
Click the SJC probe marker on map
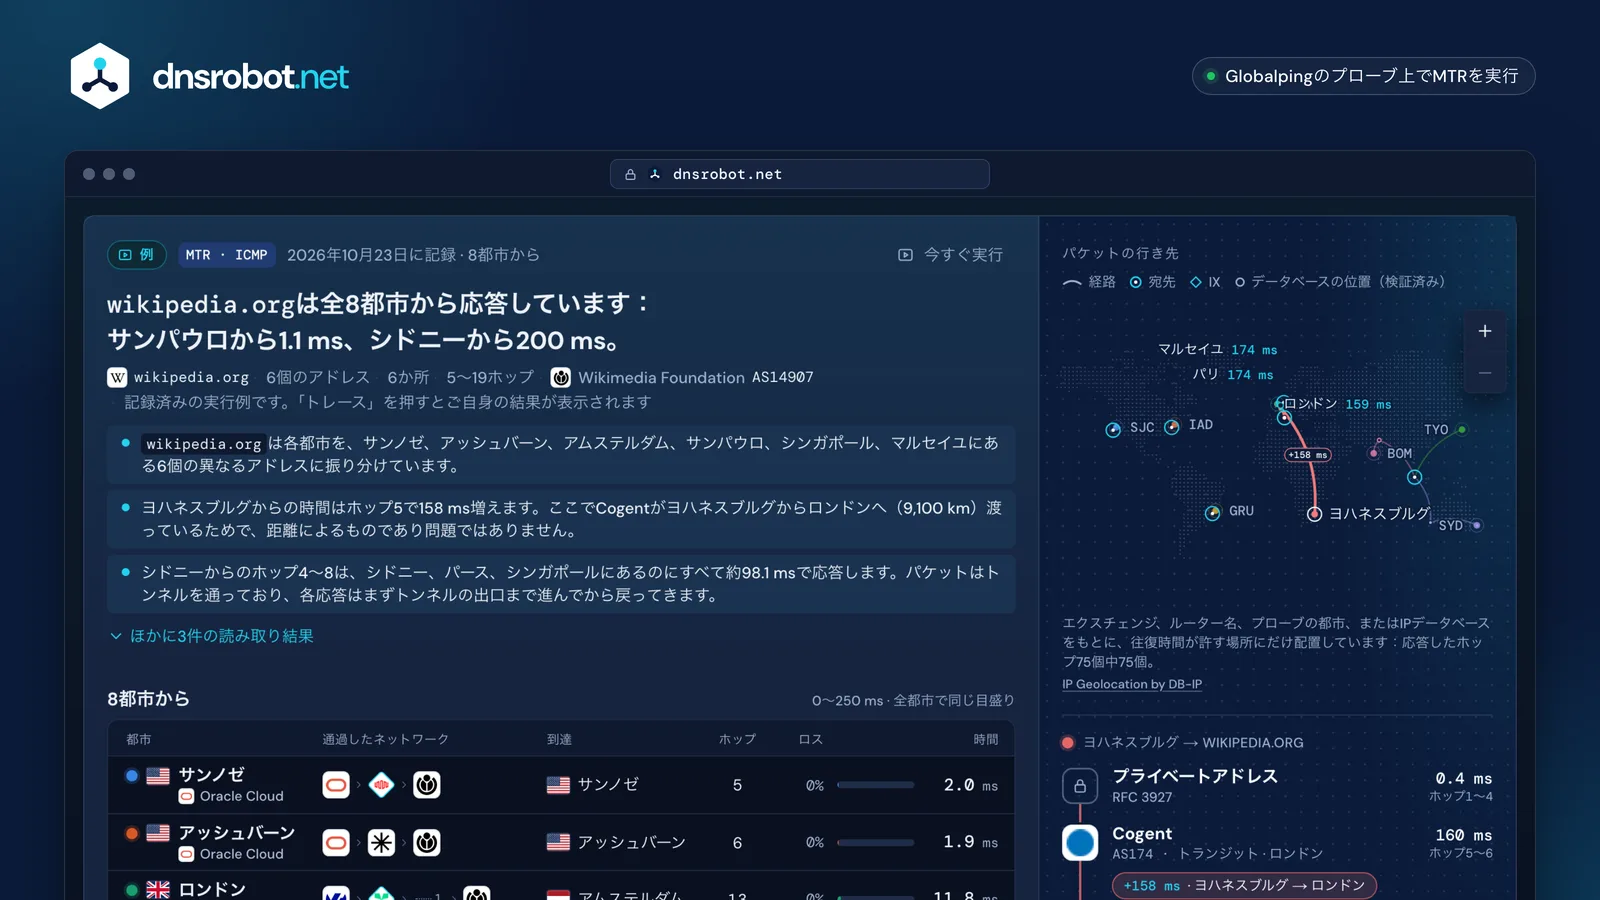tap(1113, 430)
